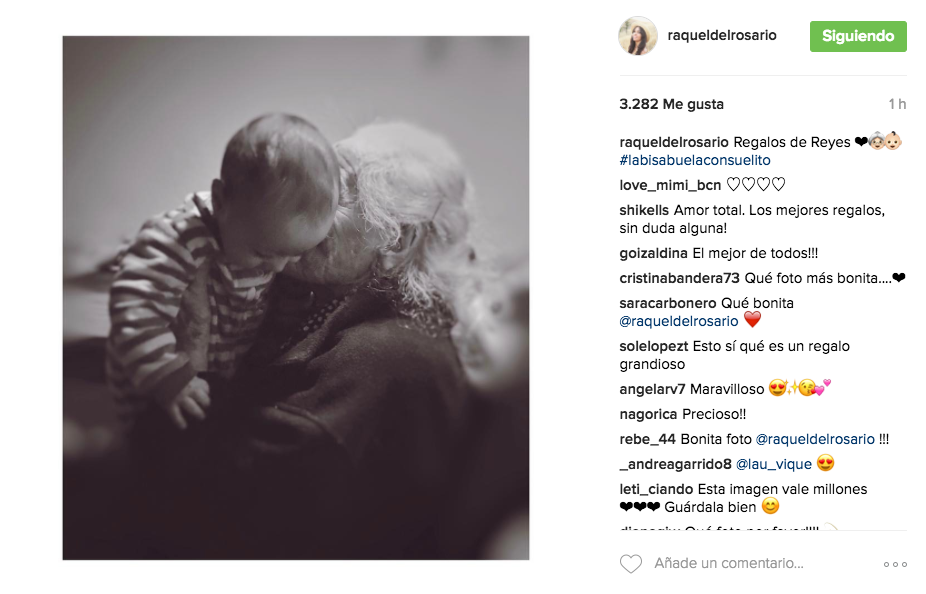926x594 pixels.
Task: Open love_mimi_bcn commenter profile
Action: 670,185
